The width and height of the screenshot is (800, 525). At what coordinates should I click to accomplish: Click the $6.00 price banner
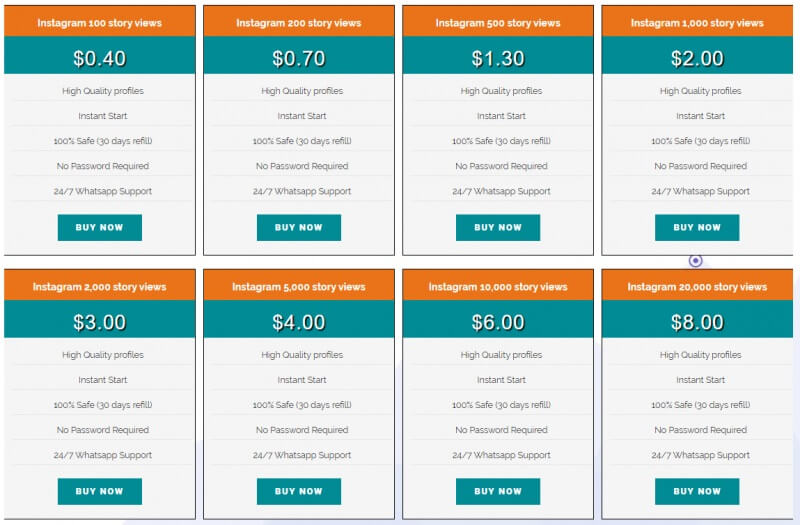coord(498,319)
